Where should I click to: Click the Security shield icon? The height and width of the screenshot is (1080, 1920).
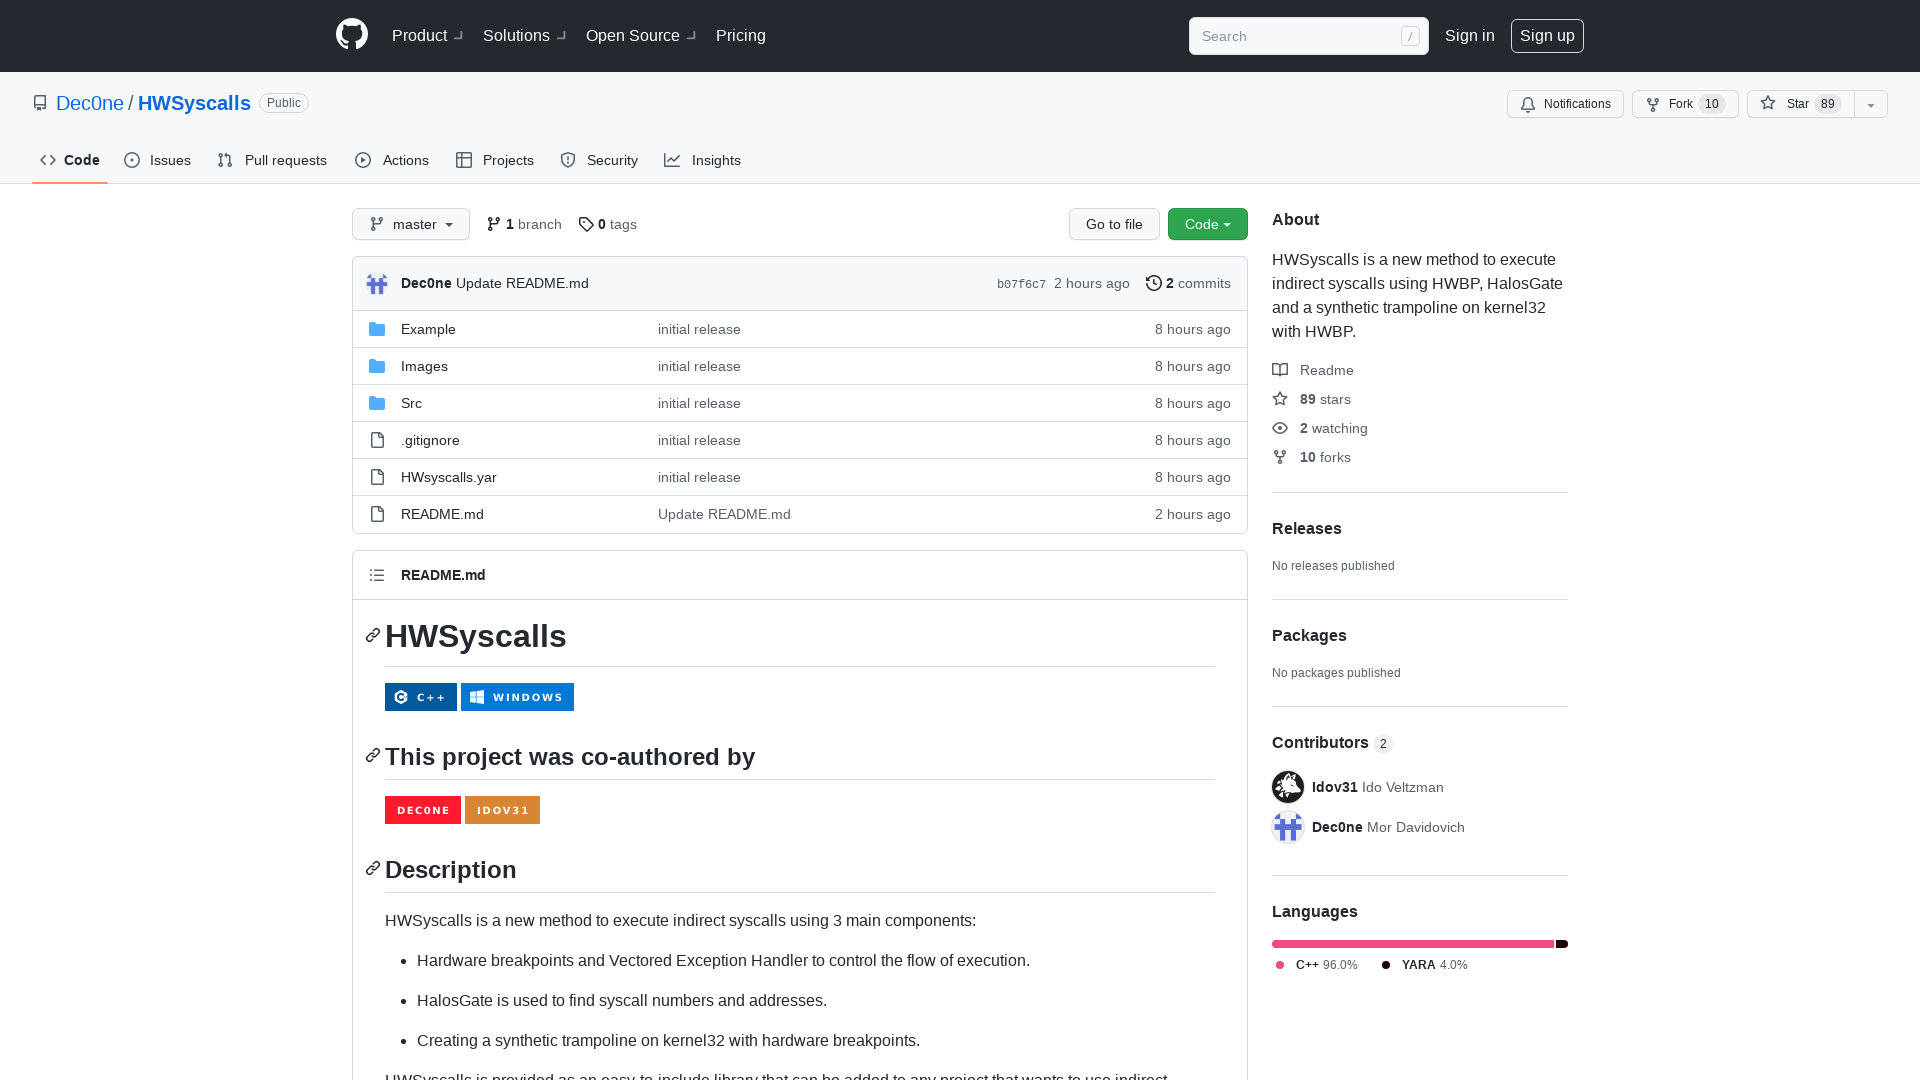click(568, 160)
